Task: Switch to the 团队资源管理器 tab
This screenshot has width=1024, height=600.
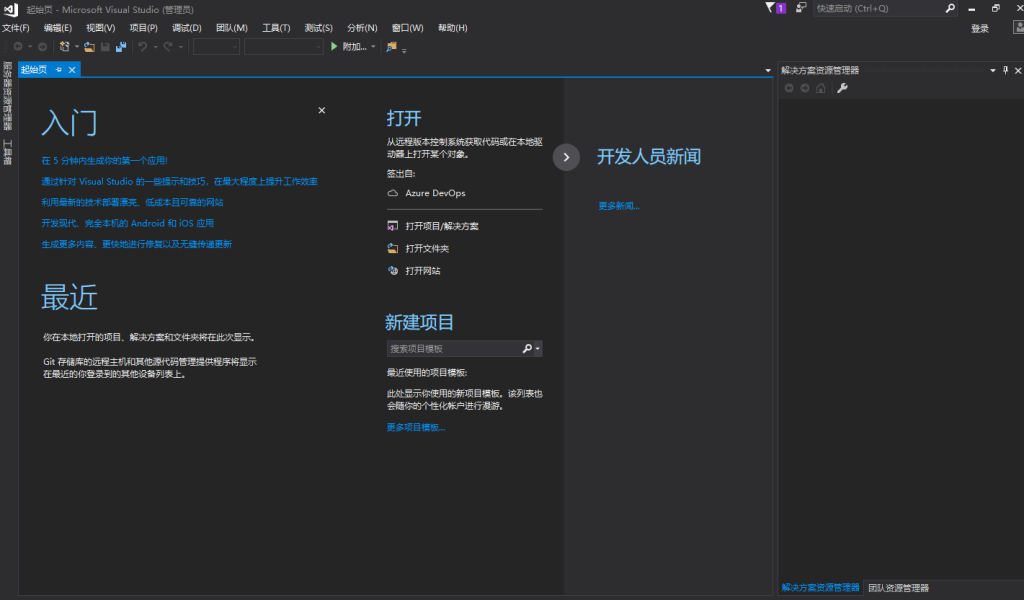Action: (898, 588)
